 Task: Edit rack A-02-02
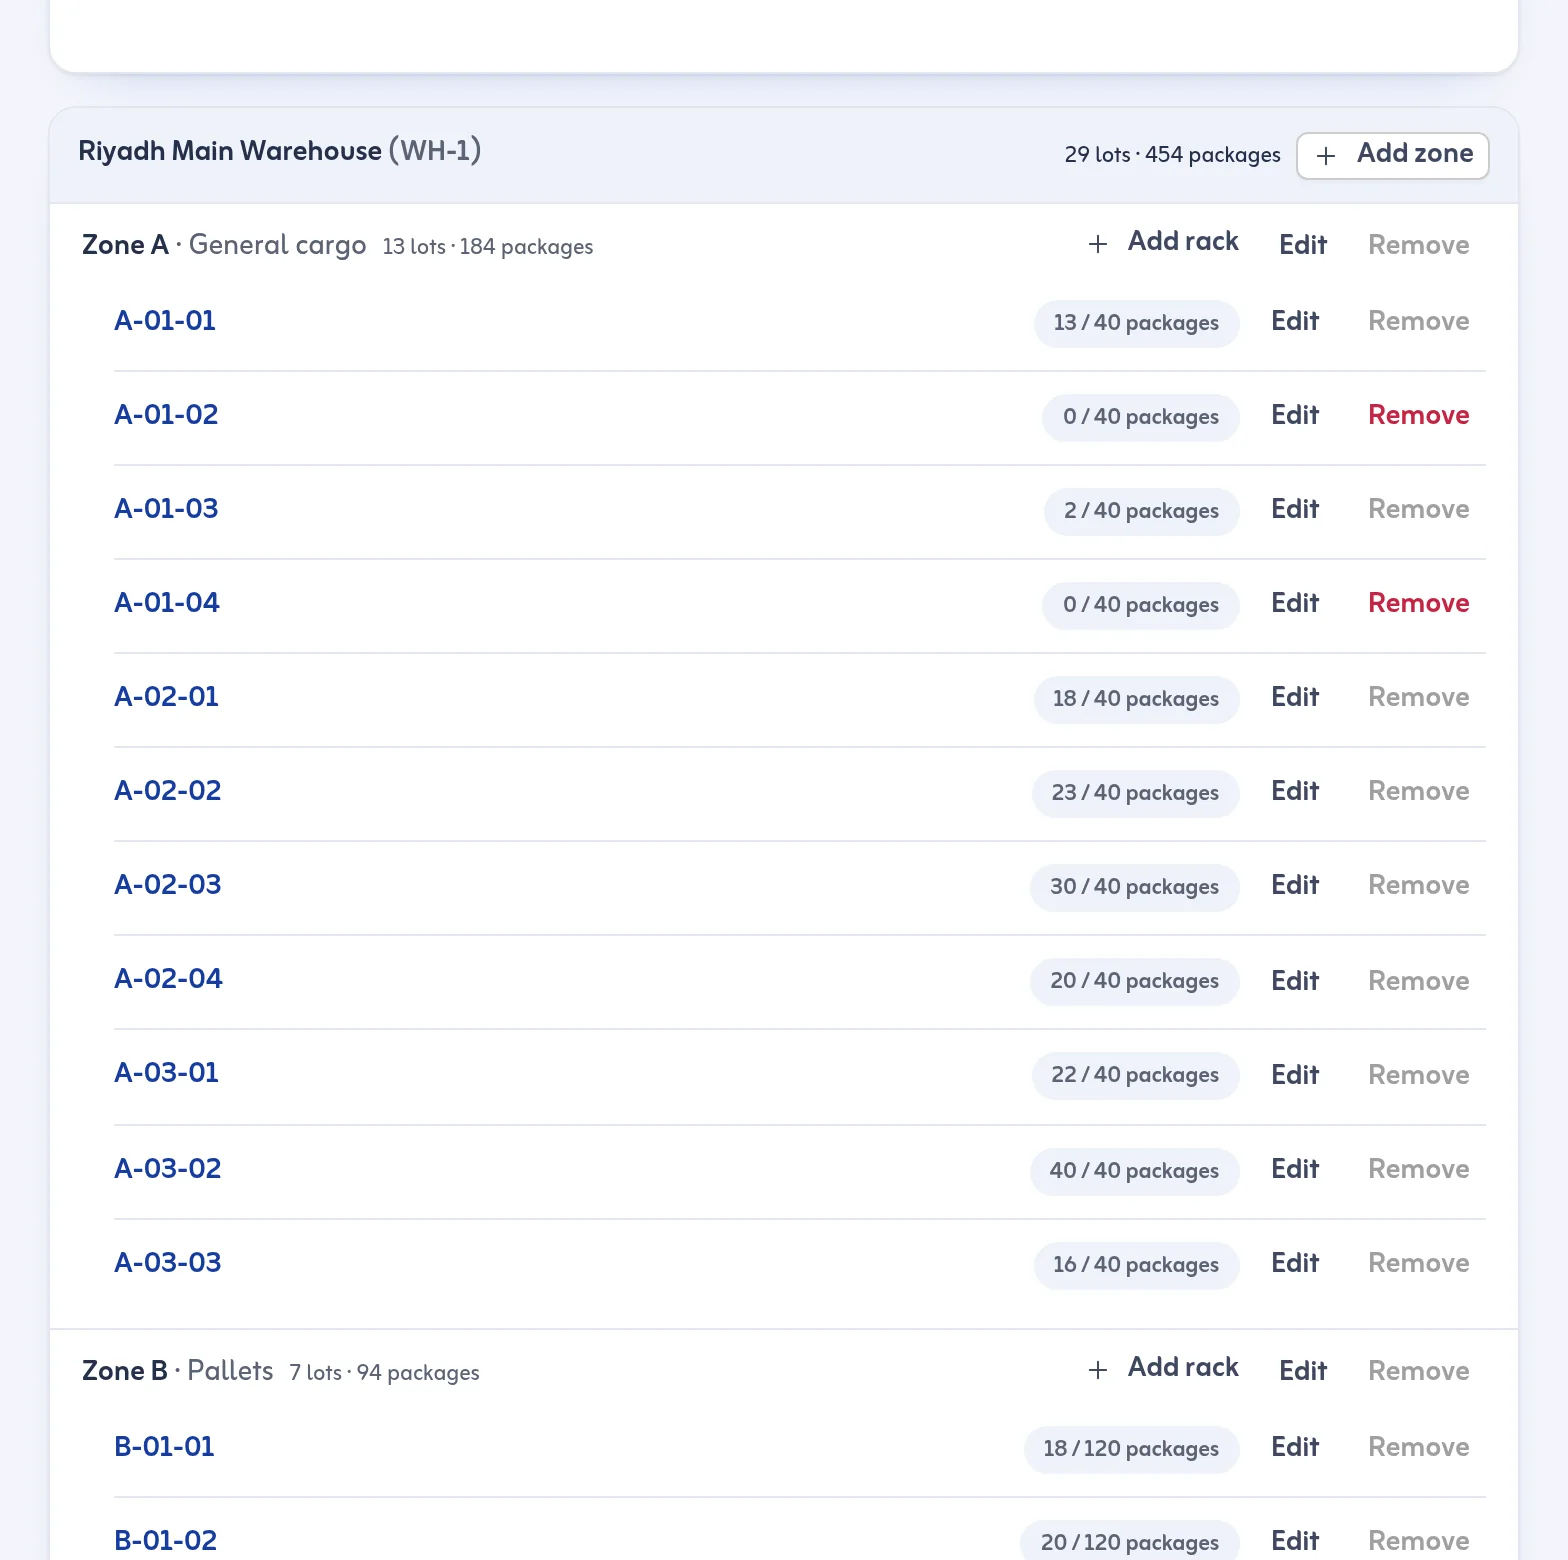(x=1295, y=791)
